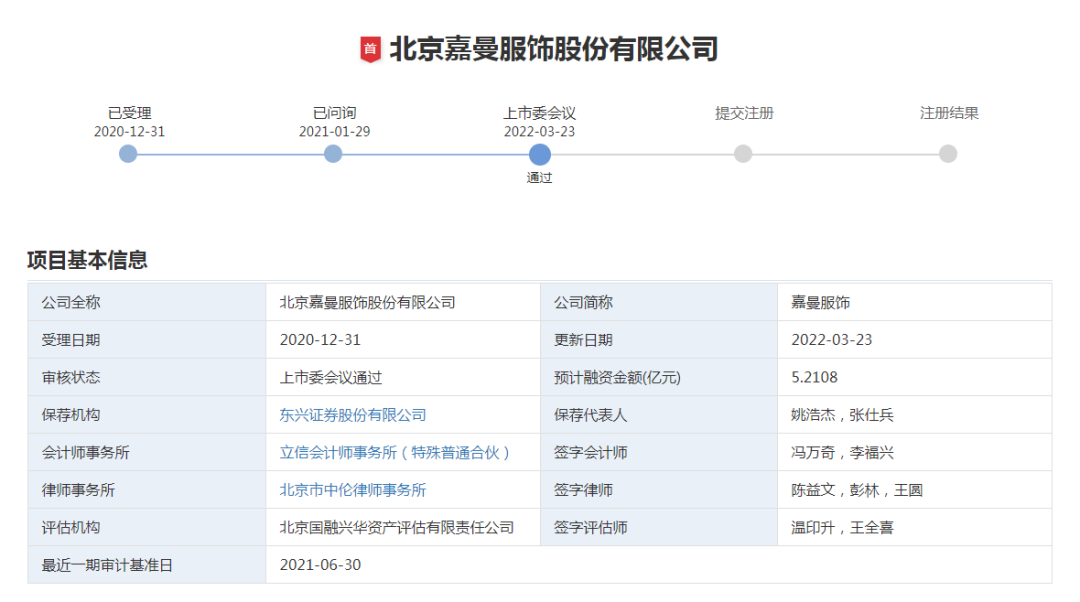Click the 已受理 step label
This screenshot has width=1080, height=602.
click(129, 113)
